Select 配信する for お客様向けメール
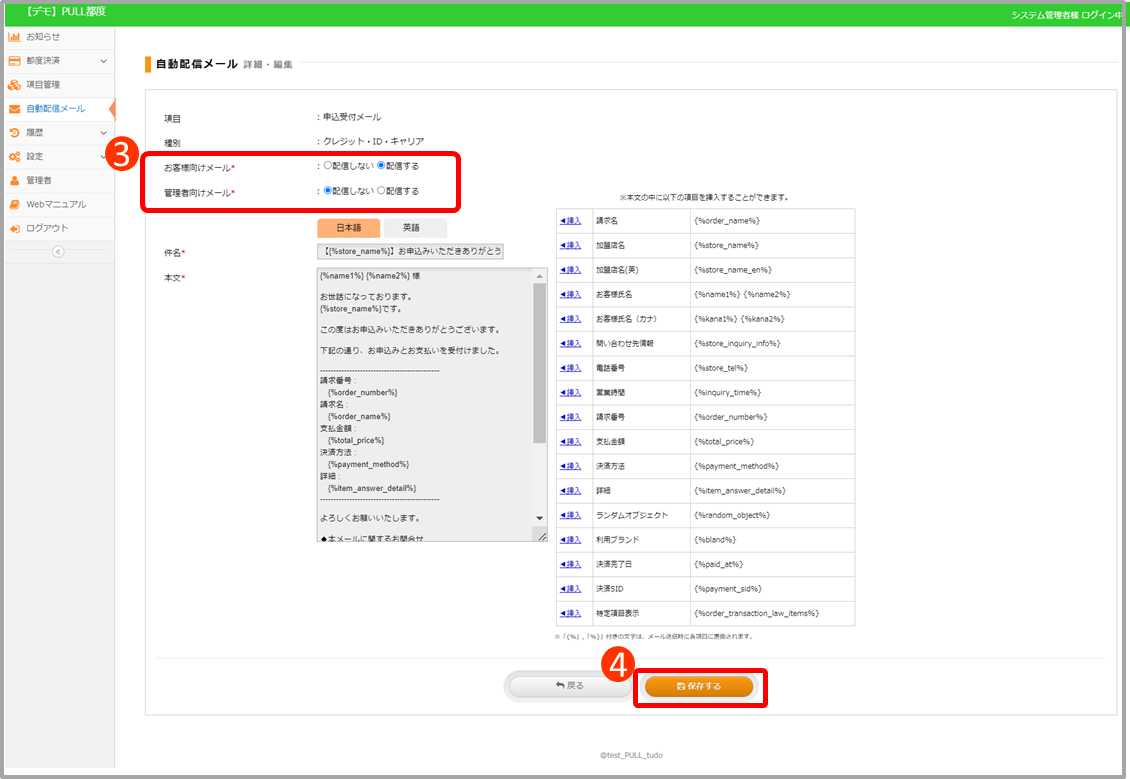The image size is (1130, 779). pos(381,166)
